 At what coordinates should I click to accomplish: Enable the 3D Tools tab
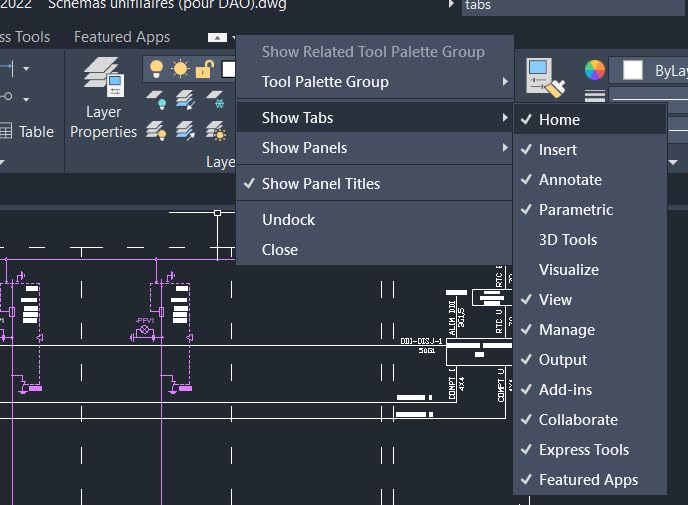tap(567, 240)
